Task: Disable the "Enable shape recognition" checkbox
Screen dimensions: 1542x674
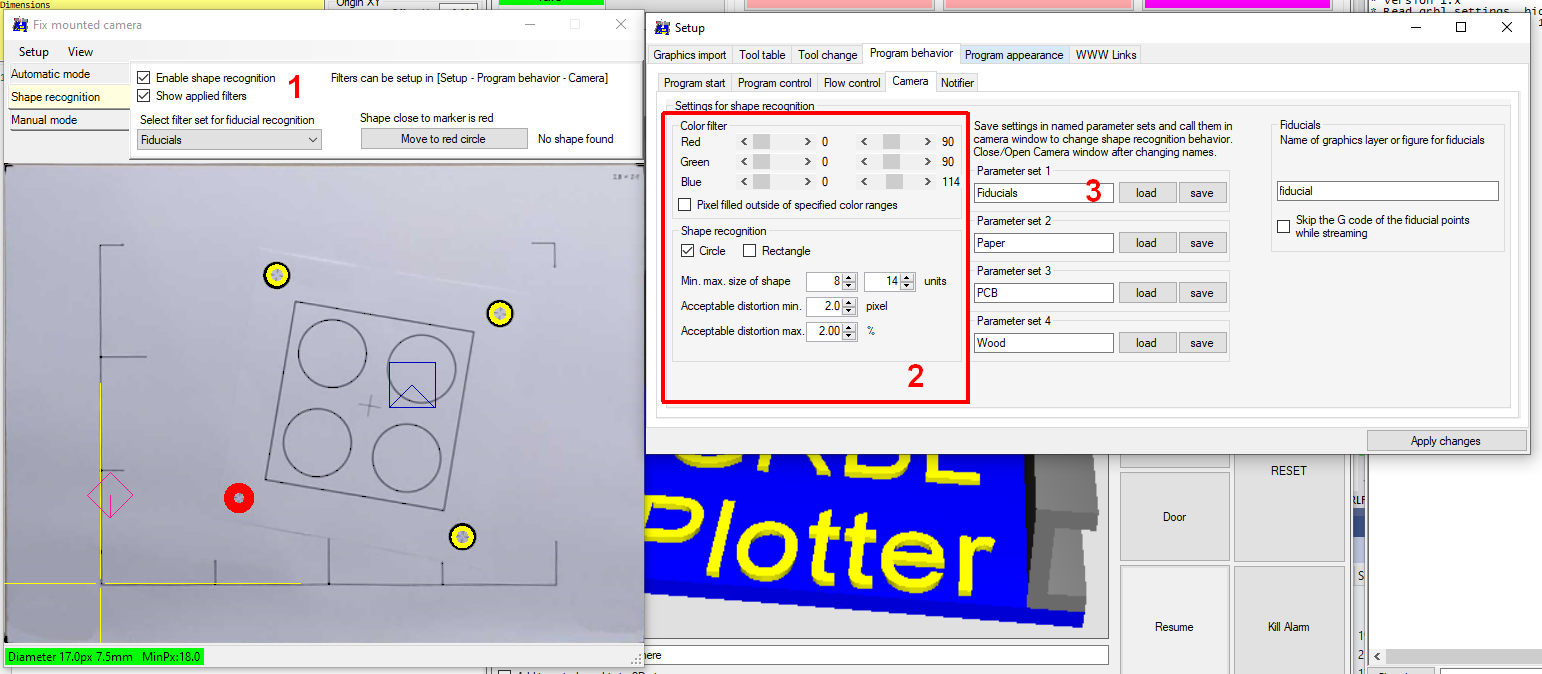Action: pyautogui.click(x=143, y=77)
